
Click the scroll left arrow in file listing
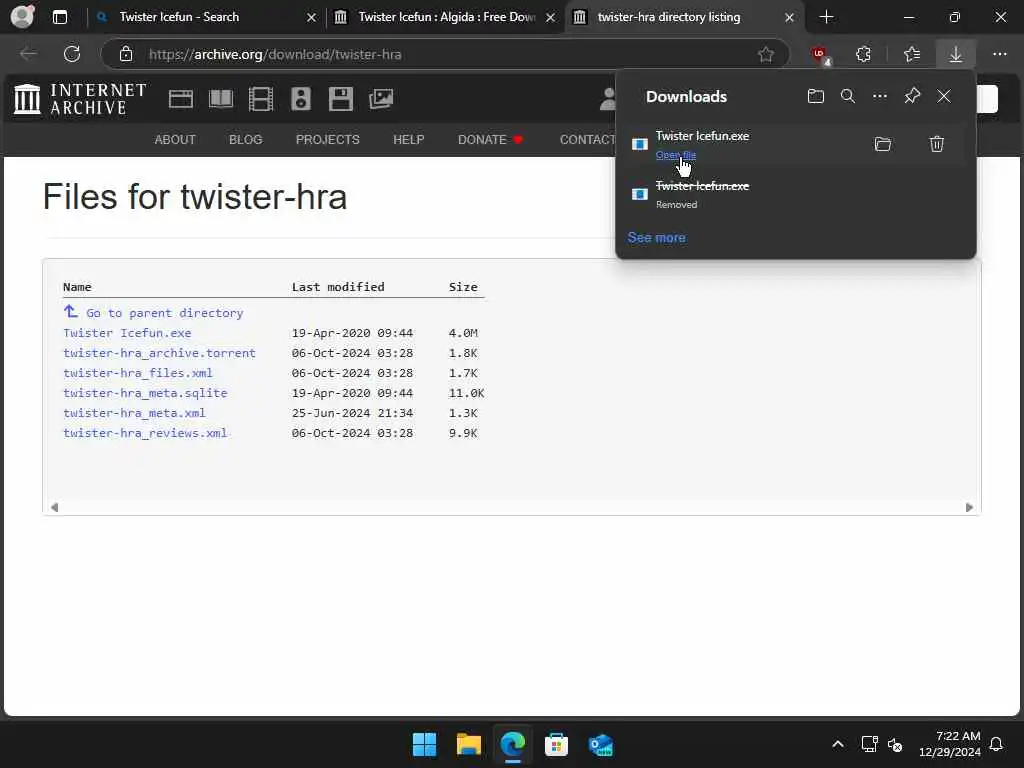coord(54,507)
